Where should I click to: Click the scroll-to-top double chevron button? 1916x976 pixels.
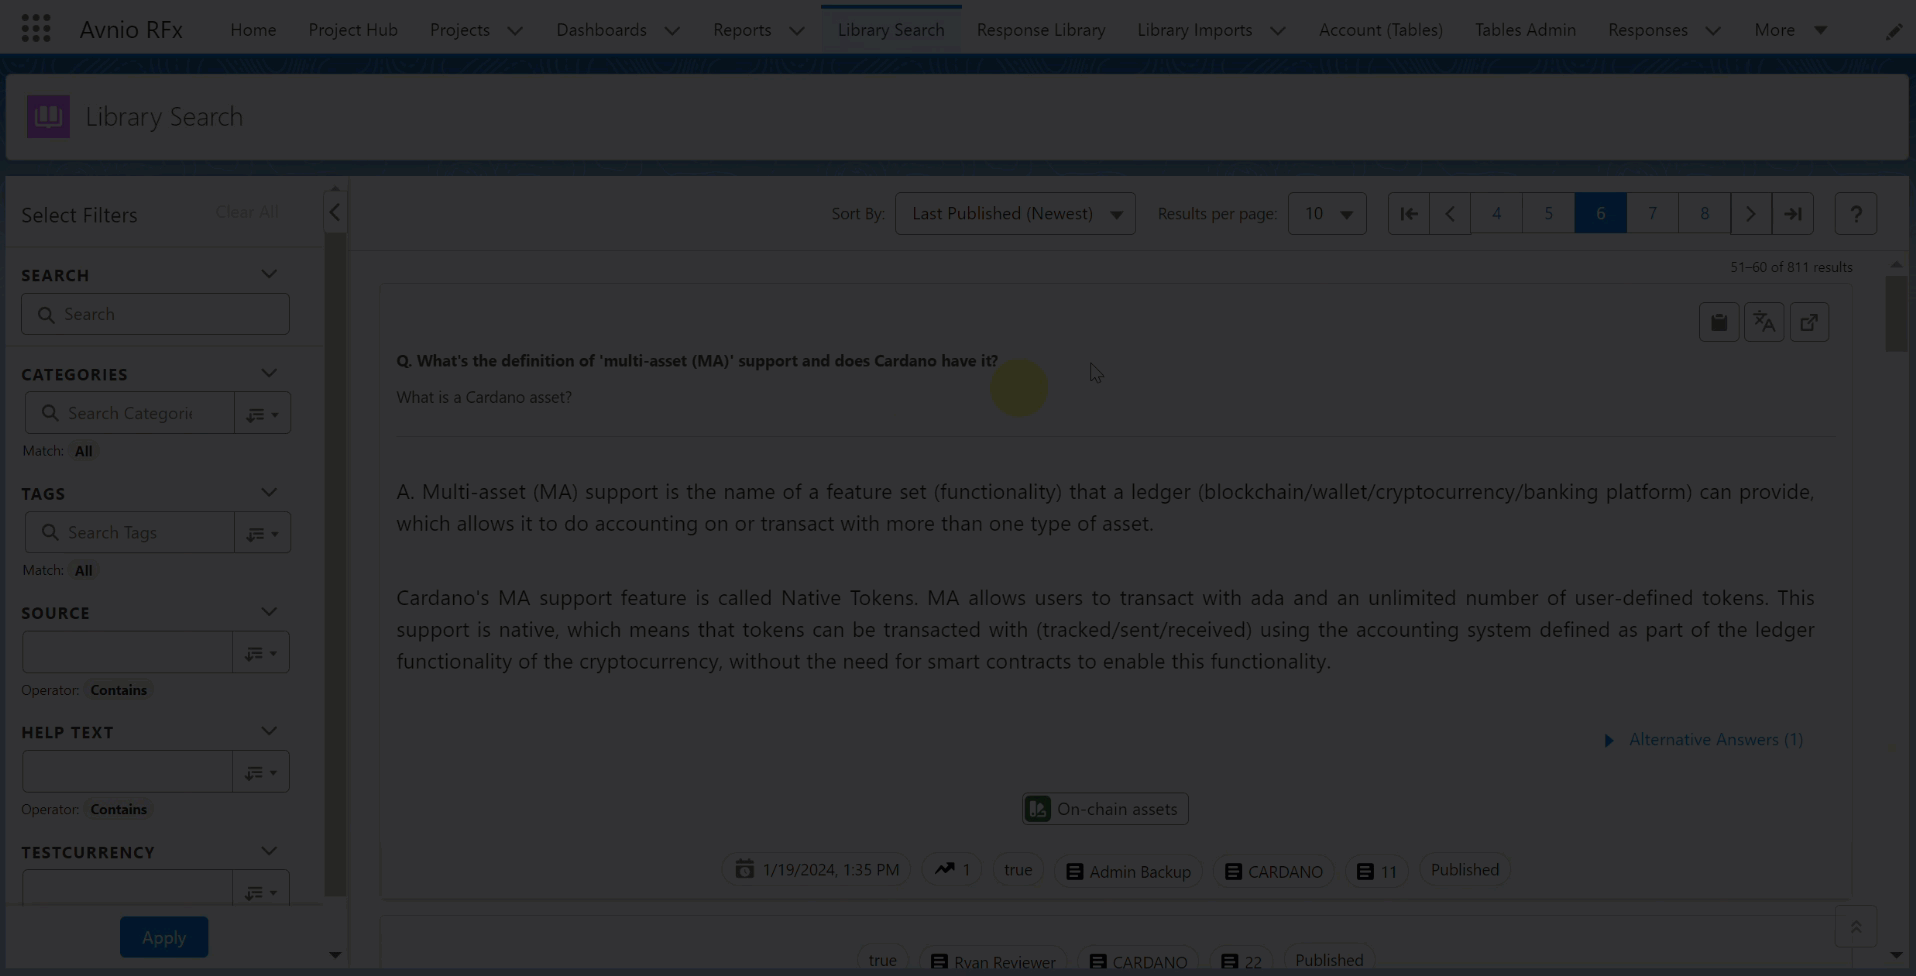click(x=1856, y=927)
